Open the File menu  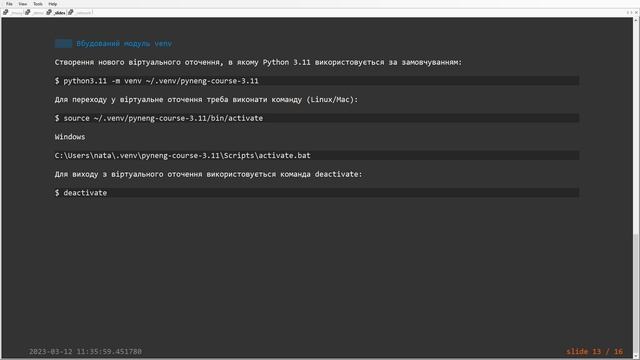pyautogui.click(x=9, y=4)
